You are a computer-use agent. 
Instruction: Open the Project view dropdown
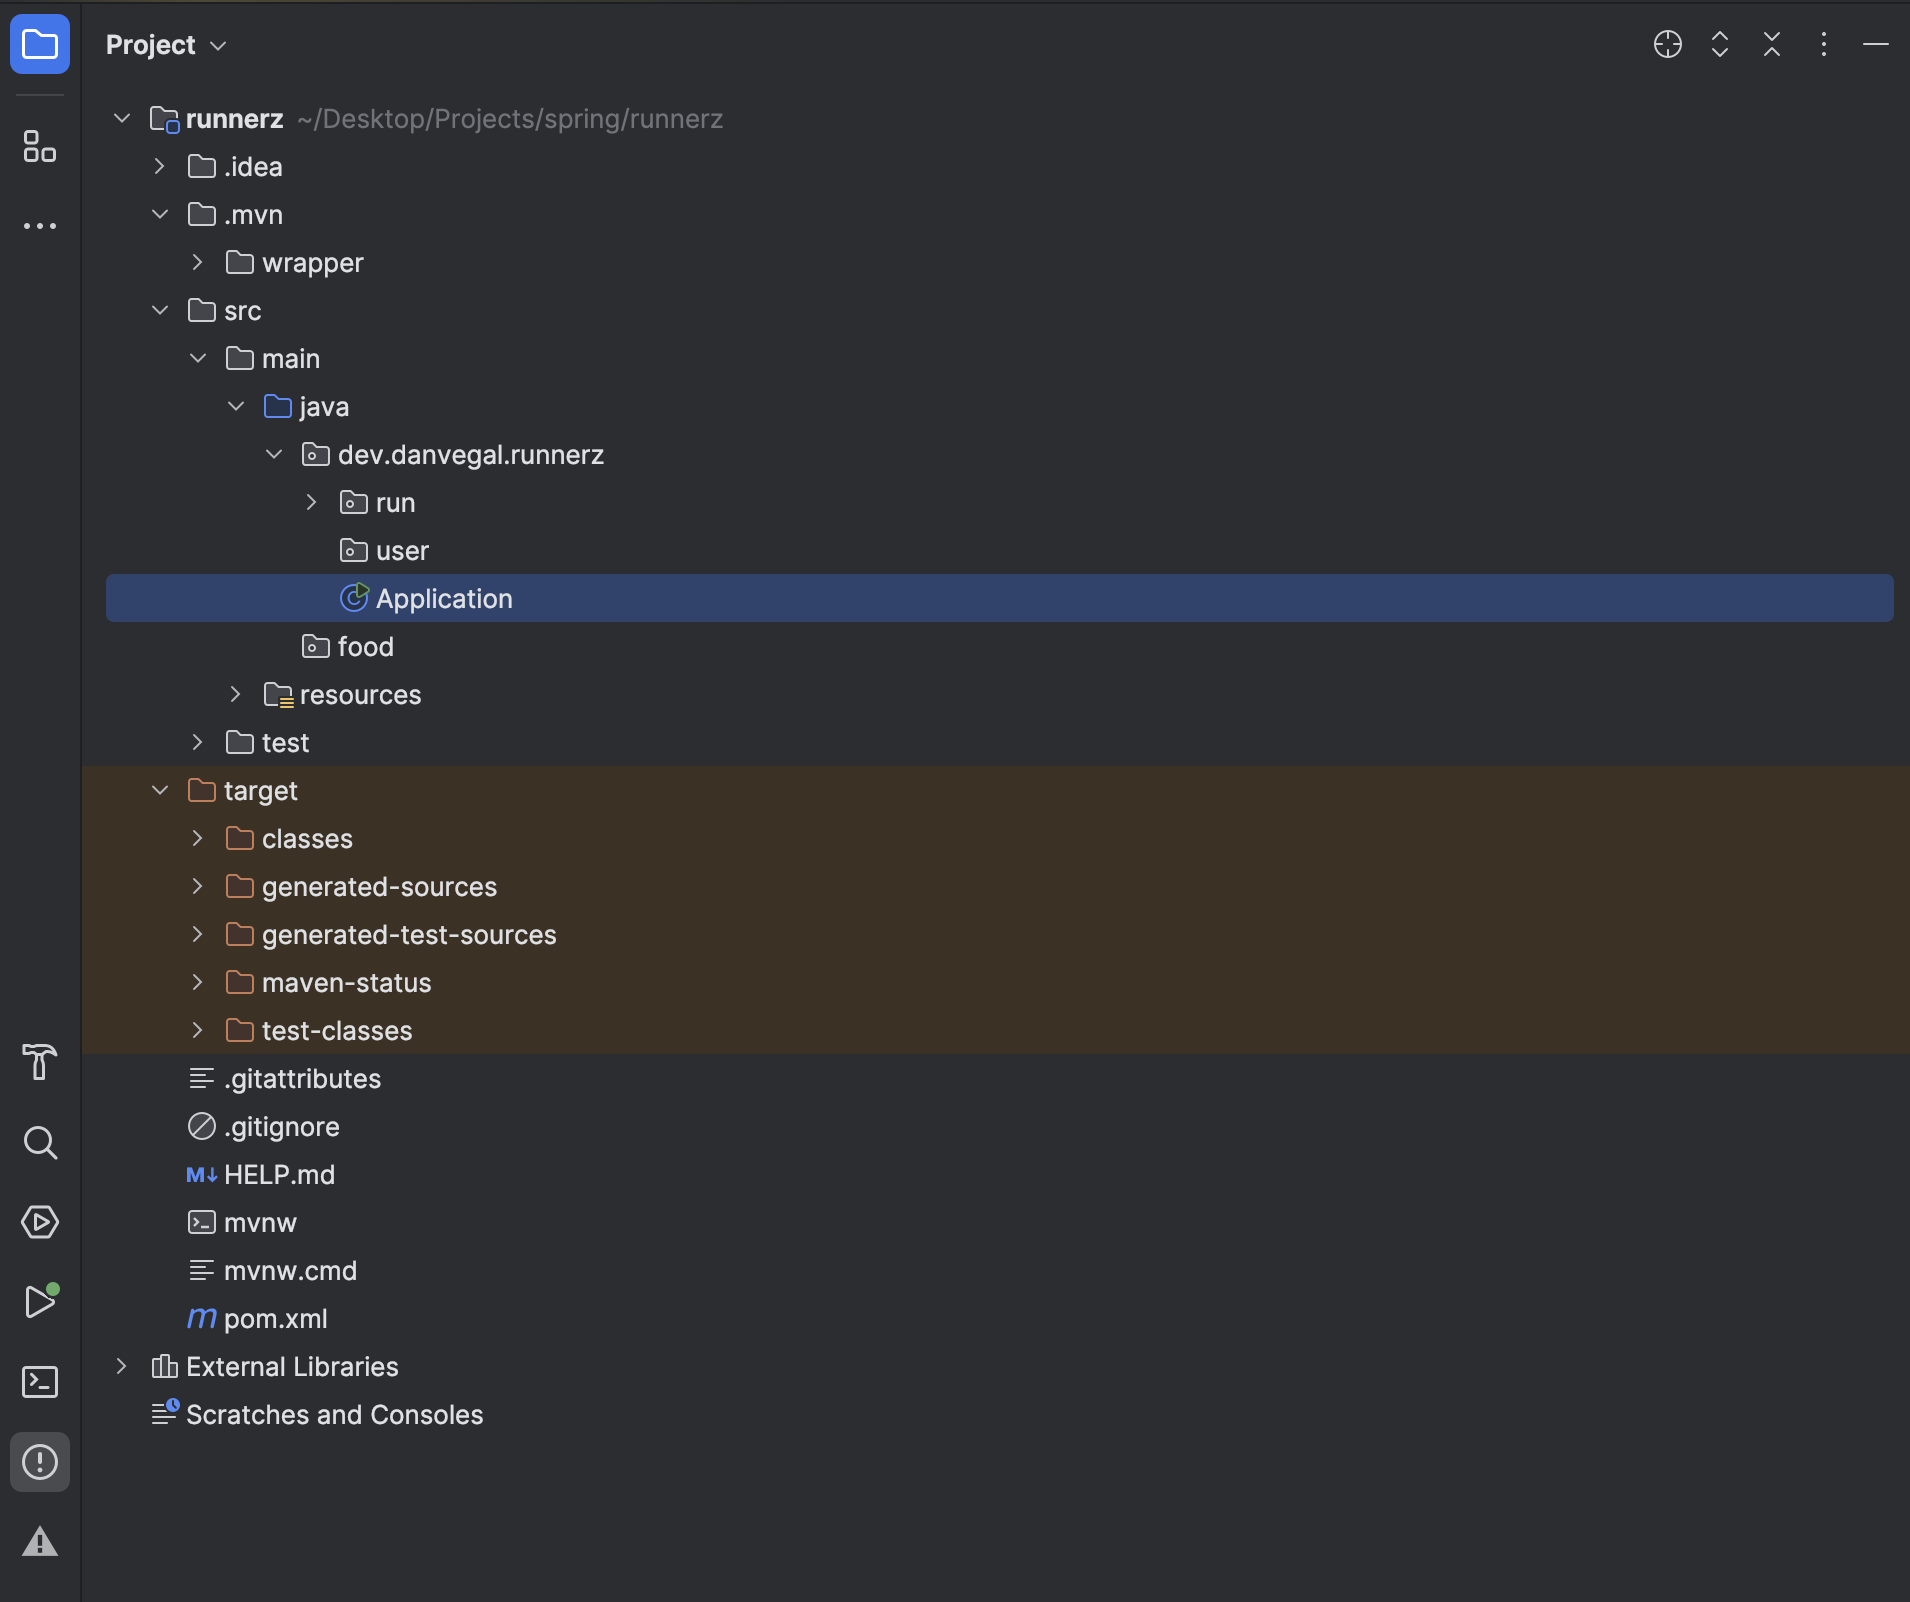pyautogui.click(x=166, y=45)
